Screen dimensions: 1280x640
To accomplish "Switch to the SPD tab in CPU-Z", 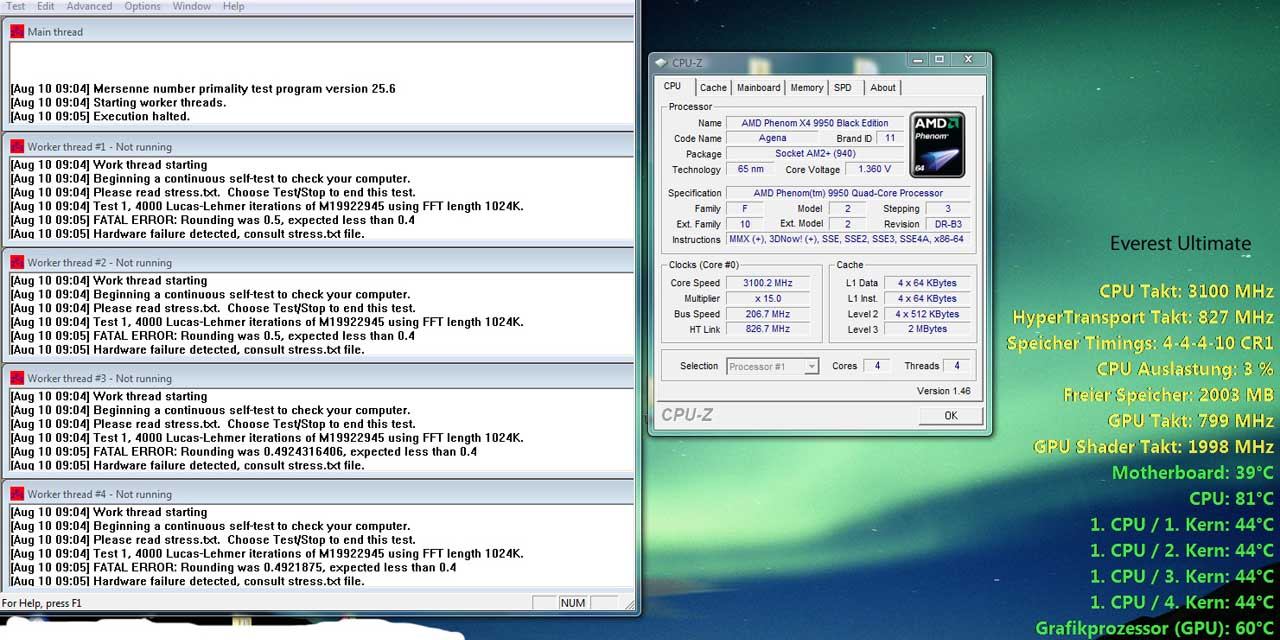I will [843, 88].
